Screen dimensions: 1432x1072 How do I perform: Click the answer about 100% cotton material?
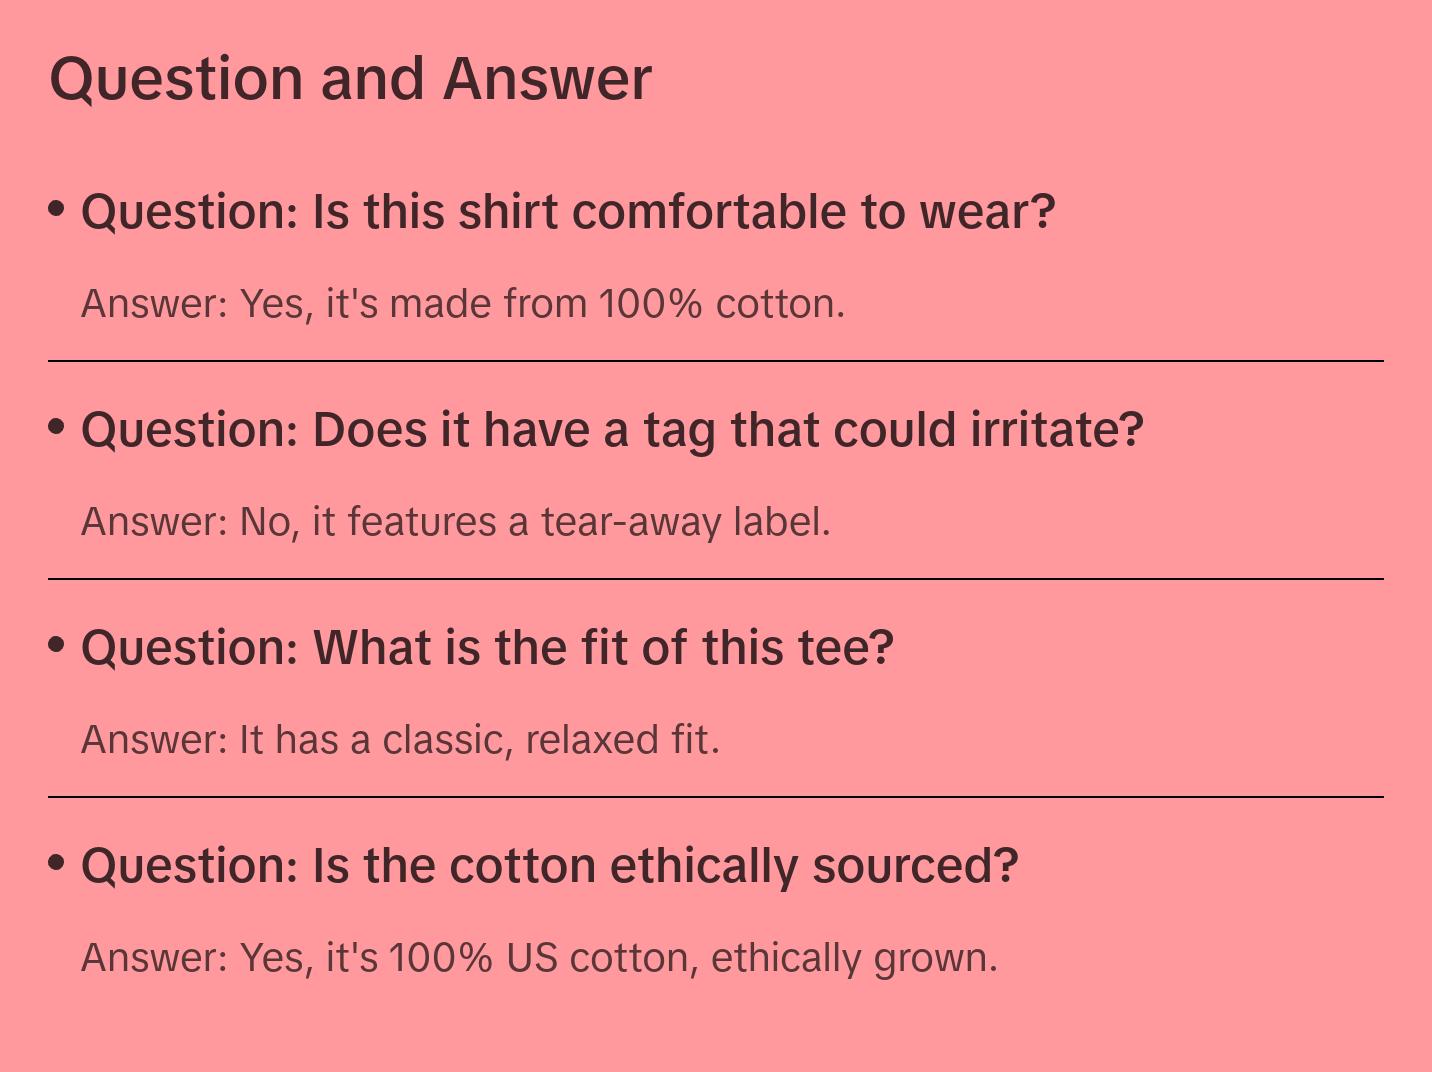point(463,304)
